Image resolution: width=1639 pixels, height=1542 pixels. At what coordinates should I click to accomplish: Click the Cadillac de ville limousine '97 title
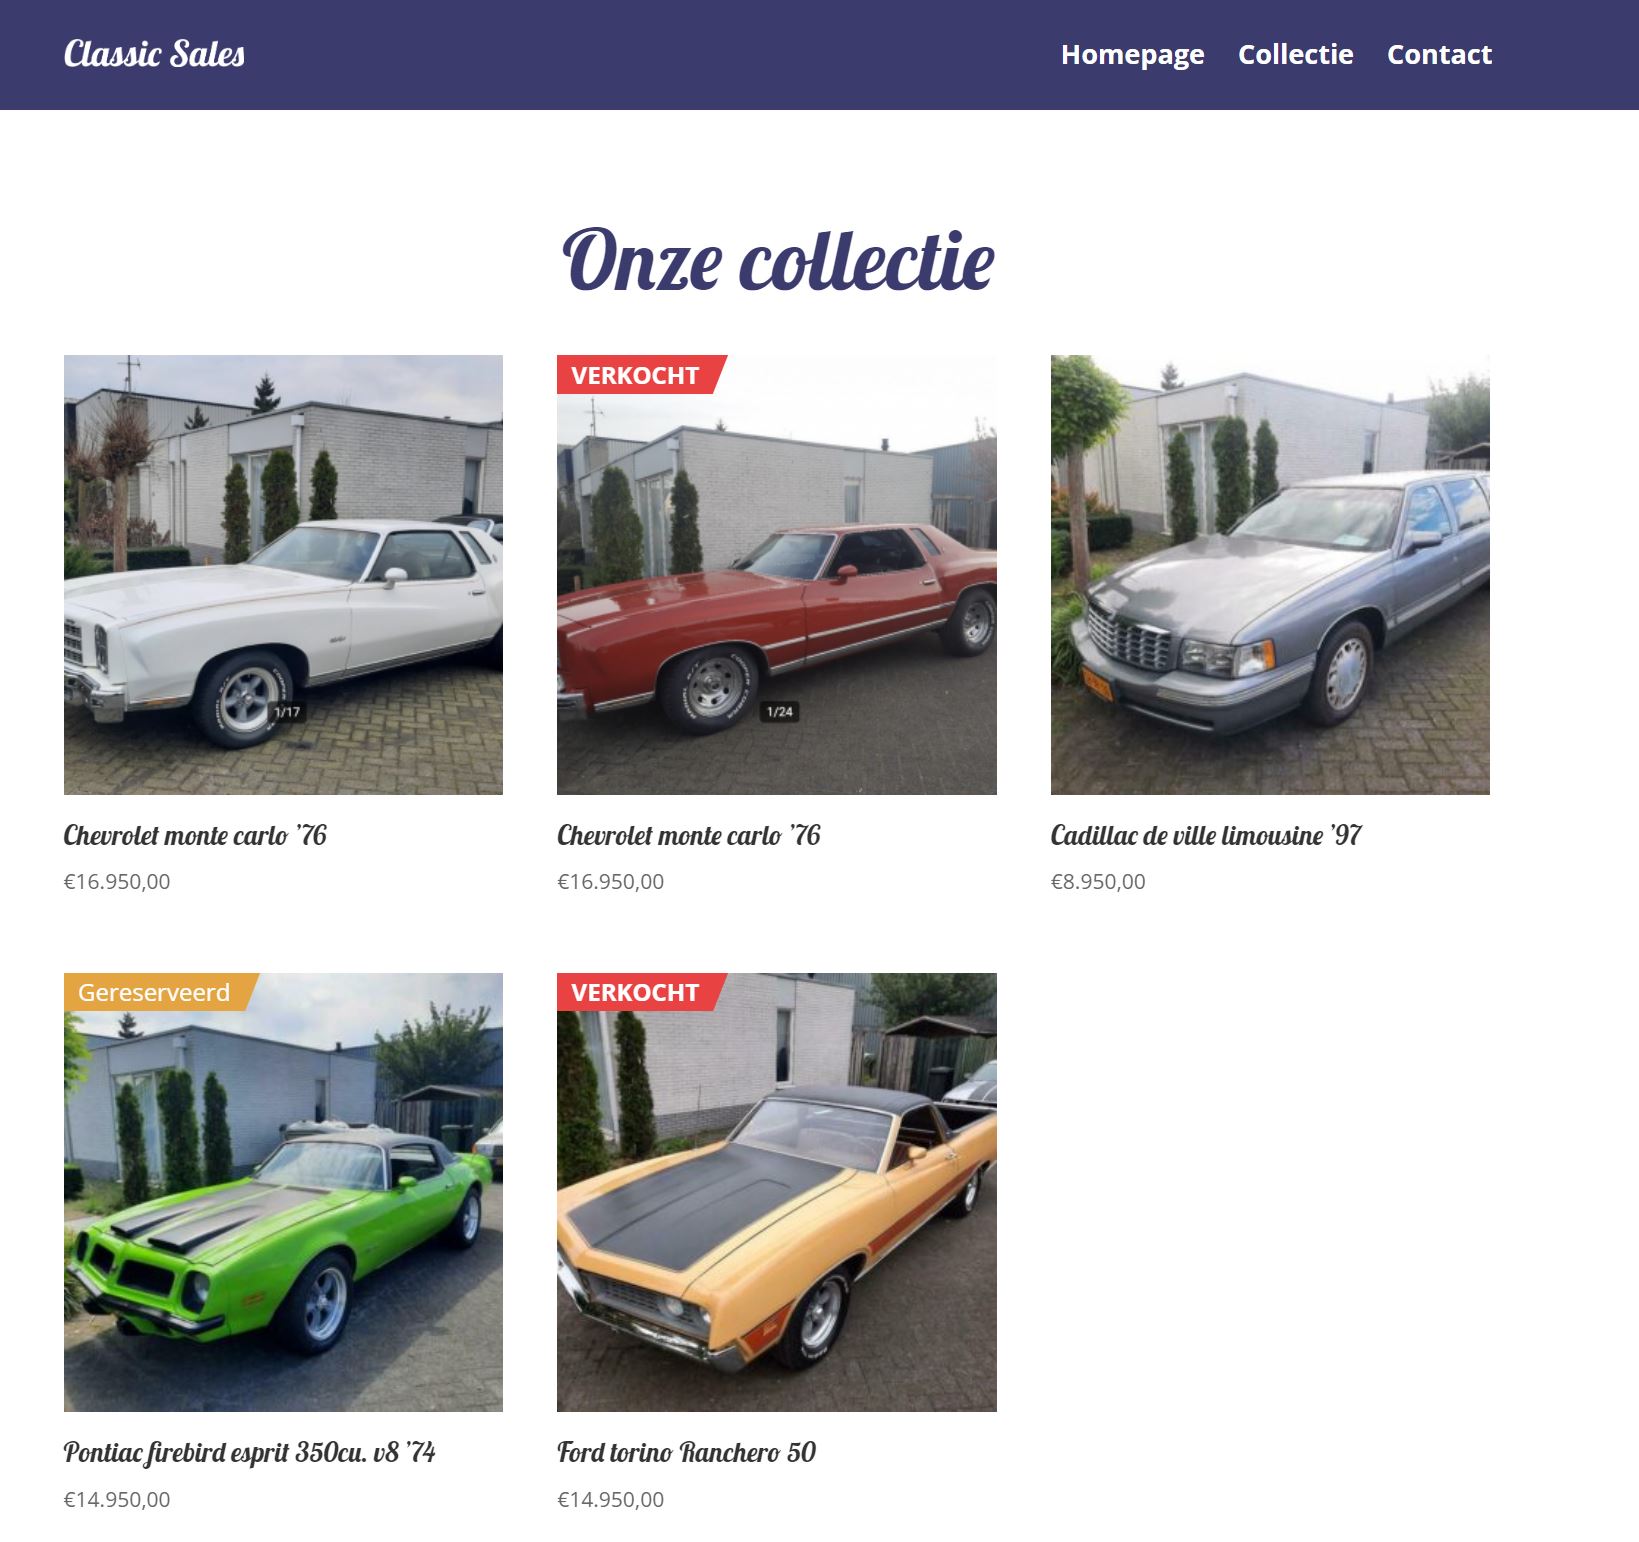pos(1206,835)
